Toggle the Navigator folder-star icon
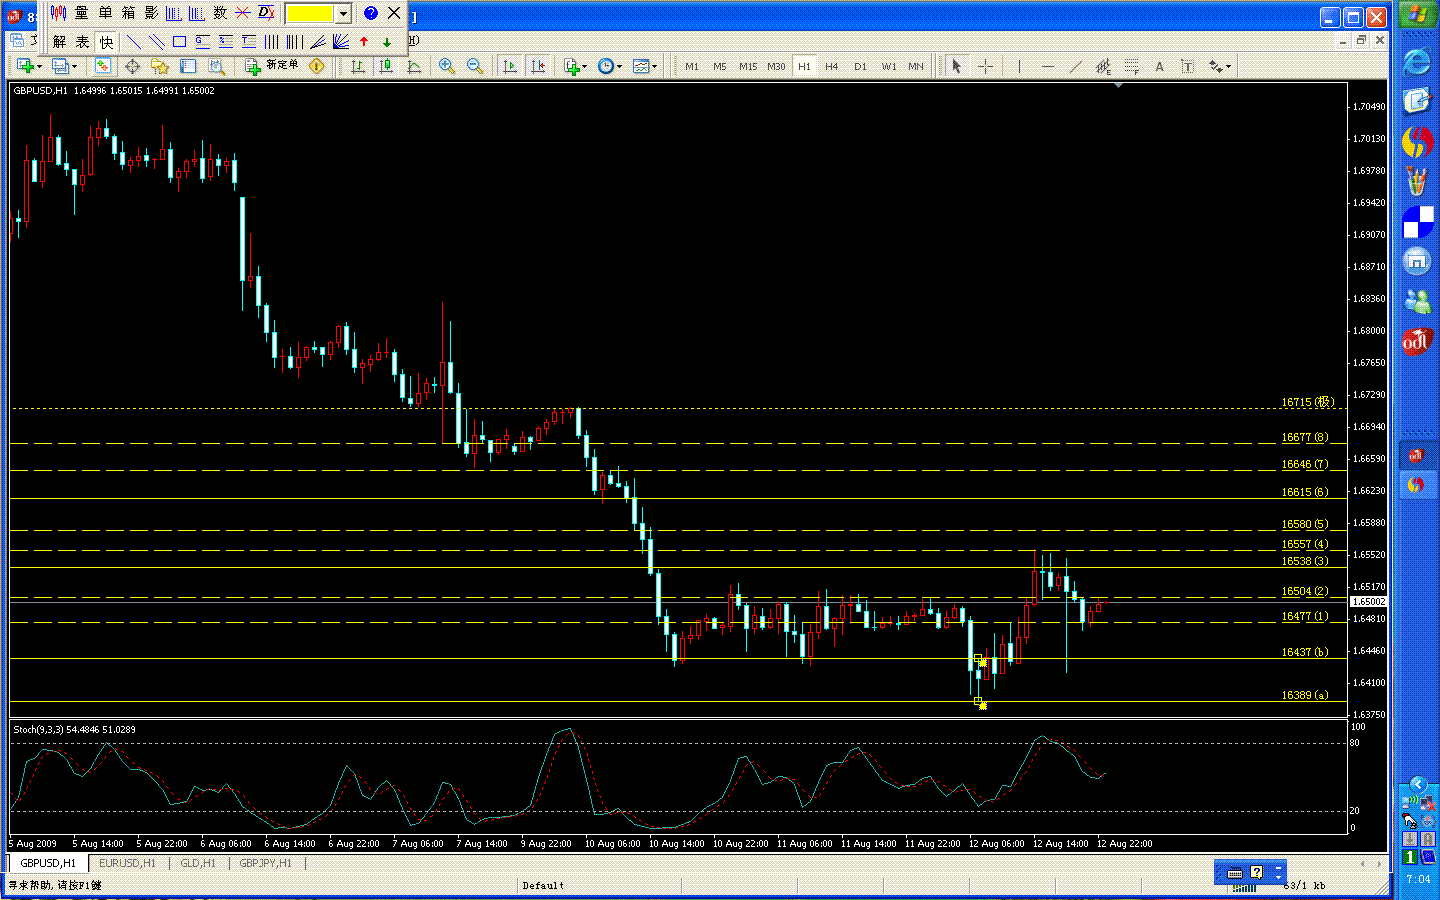 tap(159, 66)
